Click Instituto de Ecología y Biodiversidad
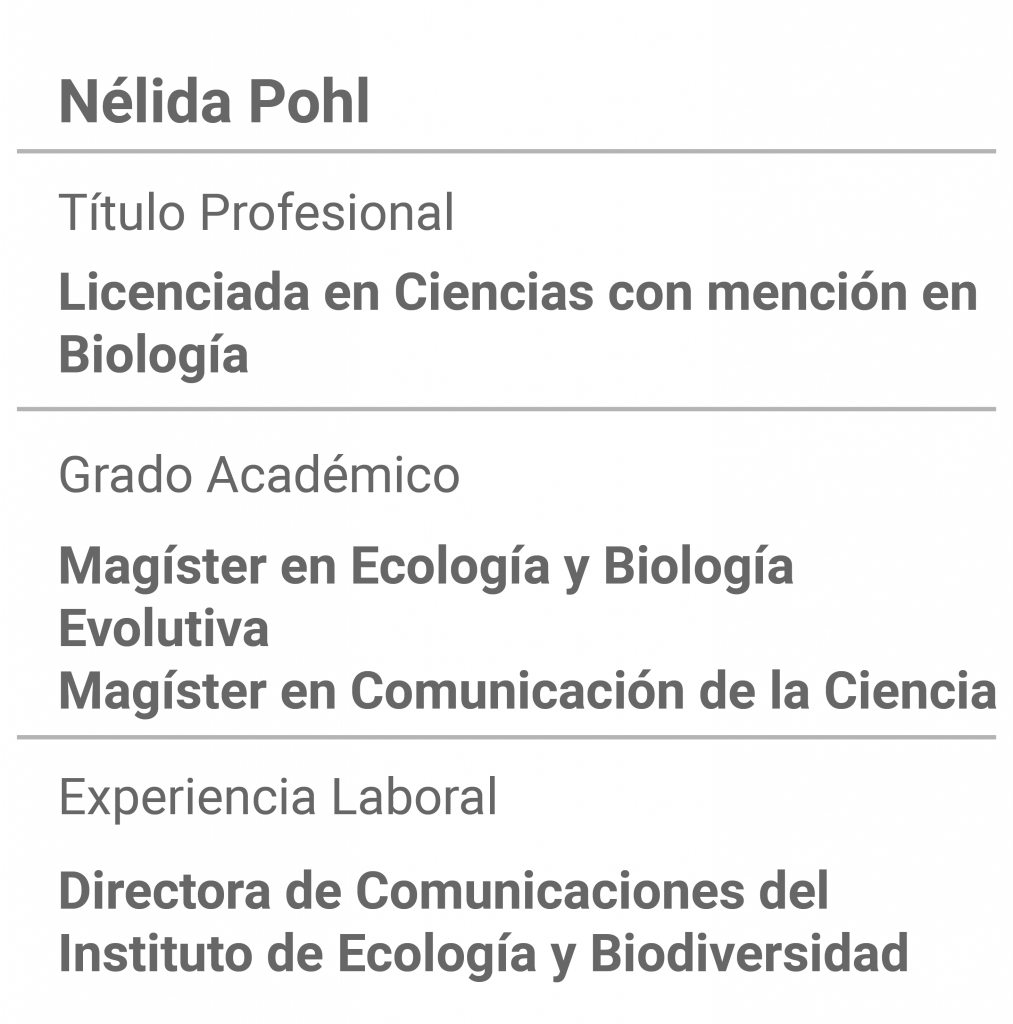This screenshot has width=1013, height=1024. click(x=483, y=954)
